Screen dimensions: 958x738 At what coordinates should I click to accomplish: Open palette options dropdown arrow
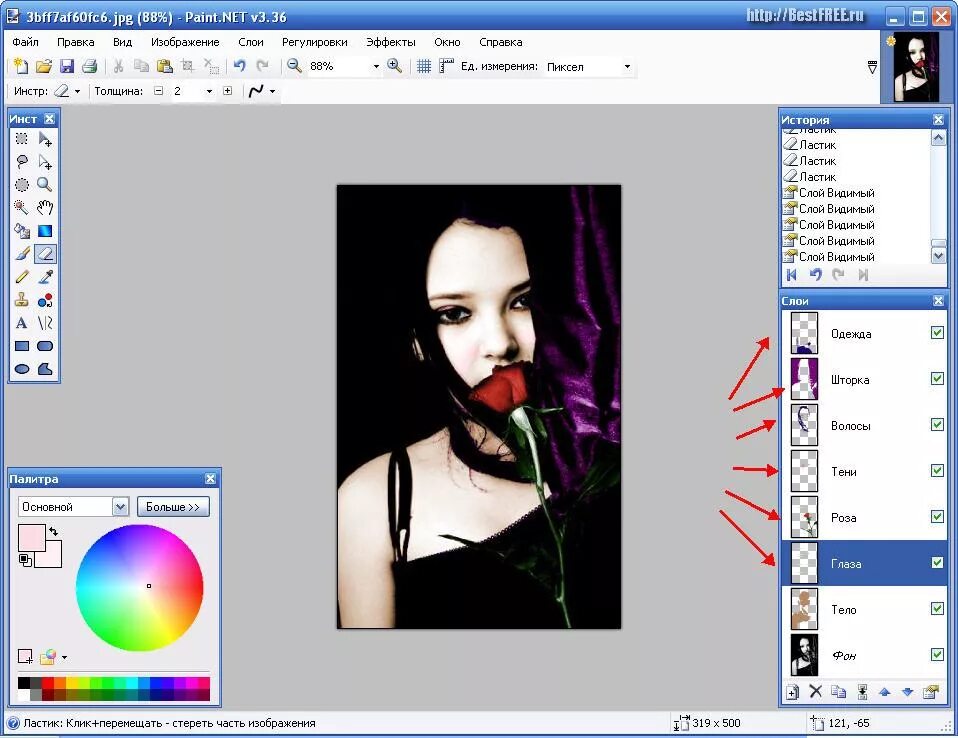[64, 658]
